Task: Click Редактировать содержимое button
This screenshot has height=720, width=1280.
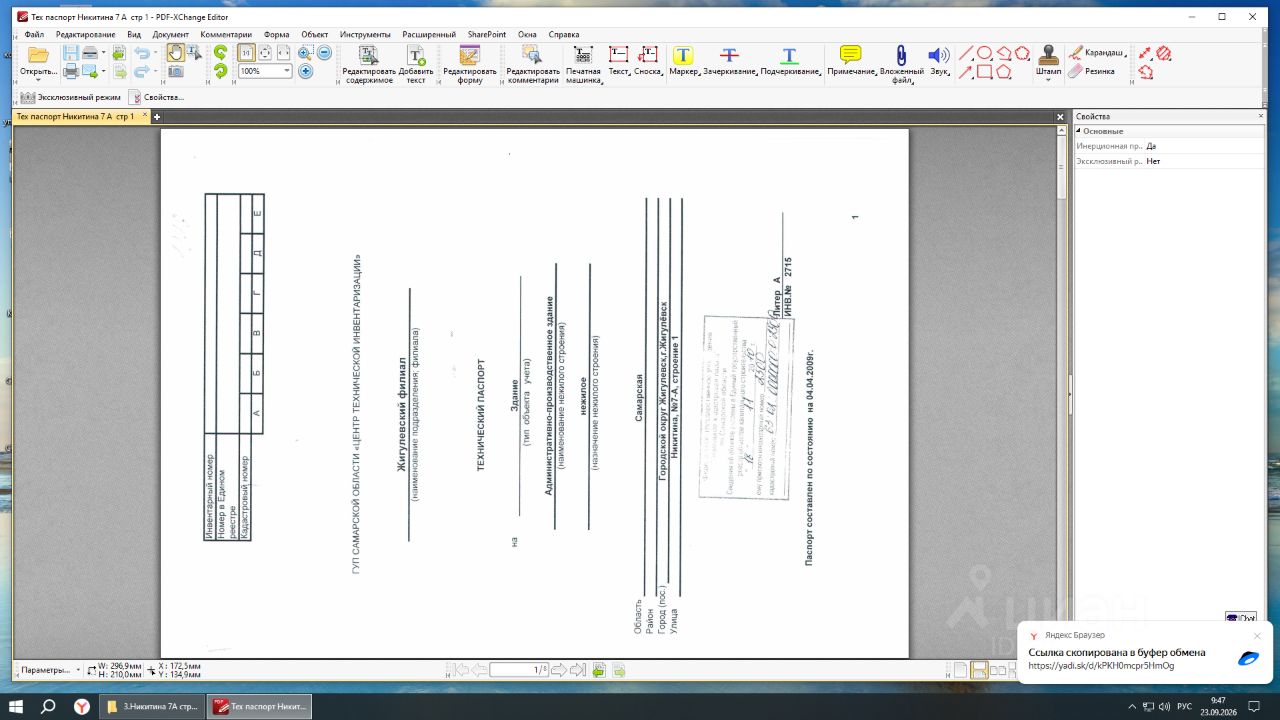Action: (x=368, y=64)
